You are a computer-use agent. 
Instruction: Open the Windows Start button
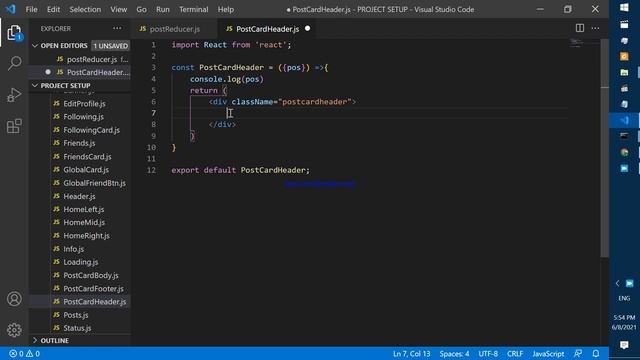click(x=624, y=7)
